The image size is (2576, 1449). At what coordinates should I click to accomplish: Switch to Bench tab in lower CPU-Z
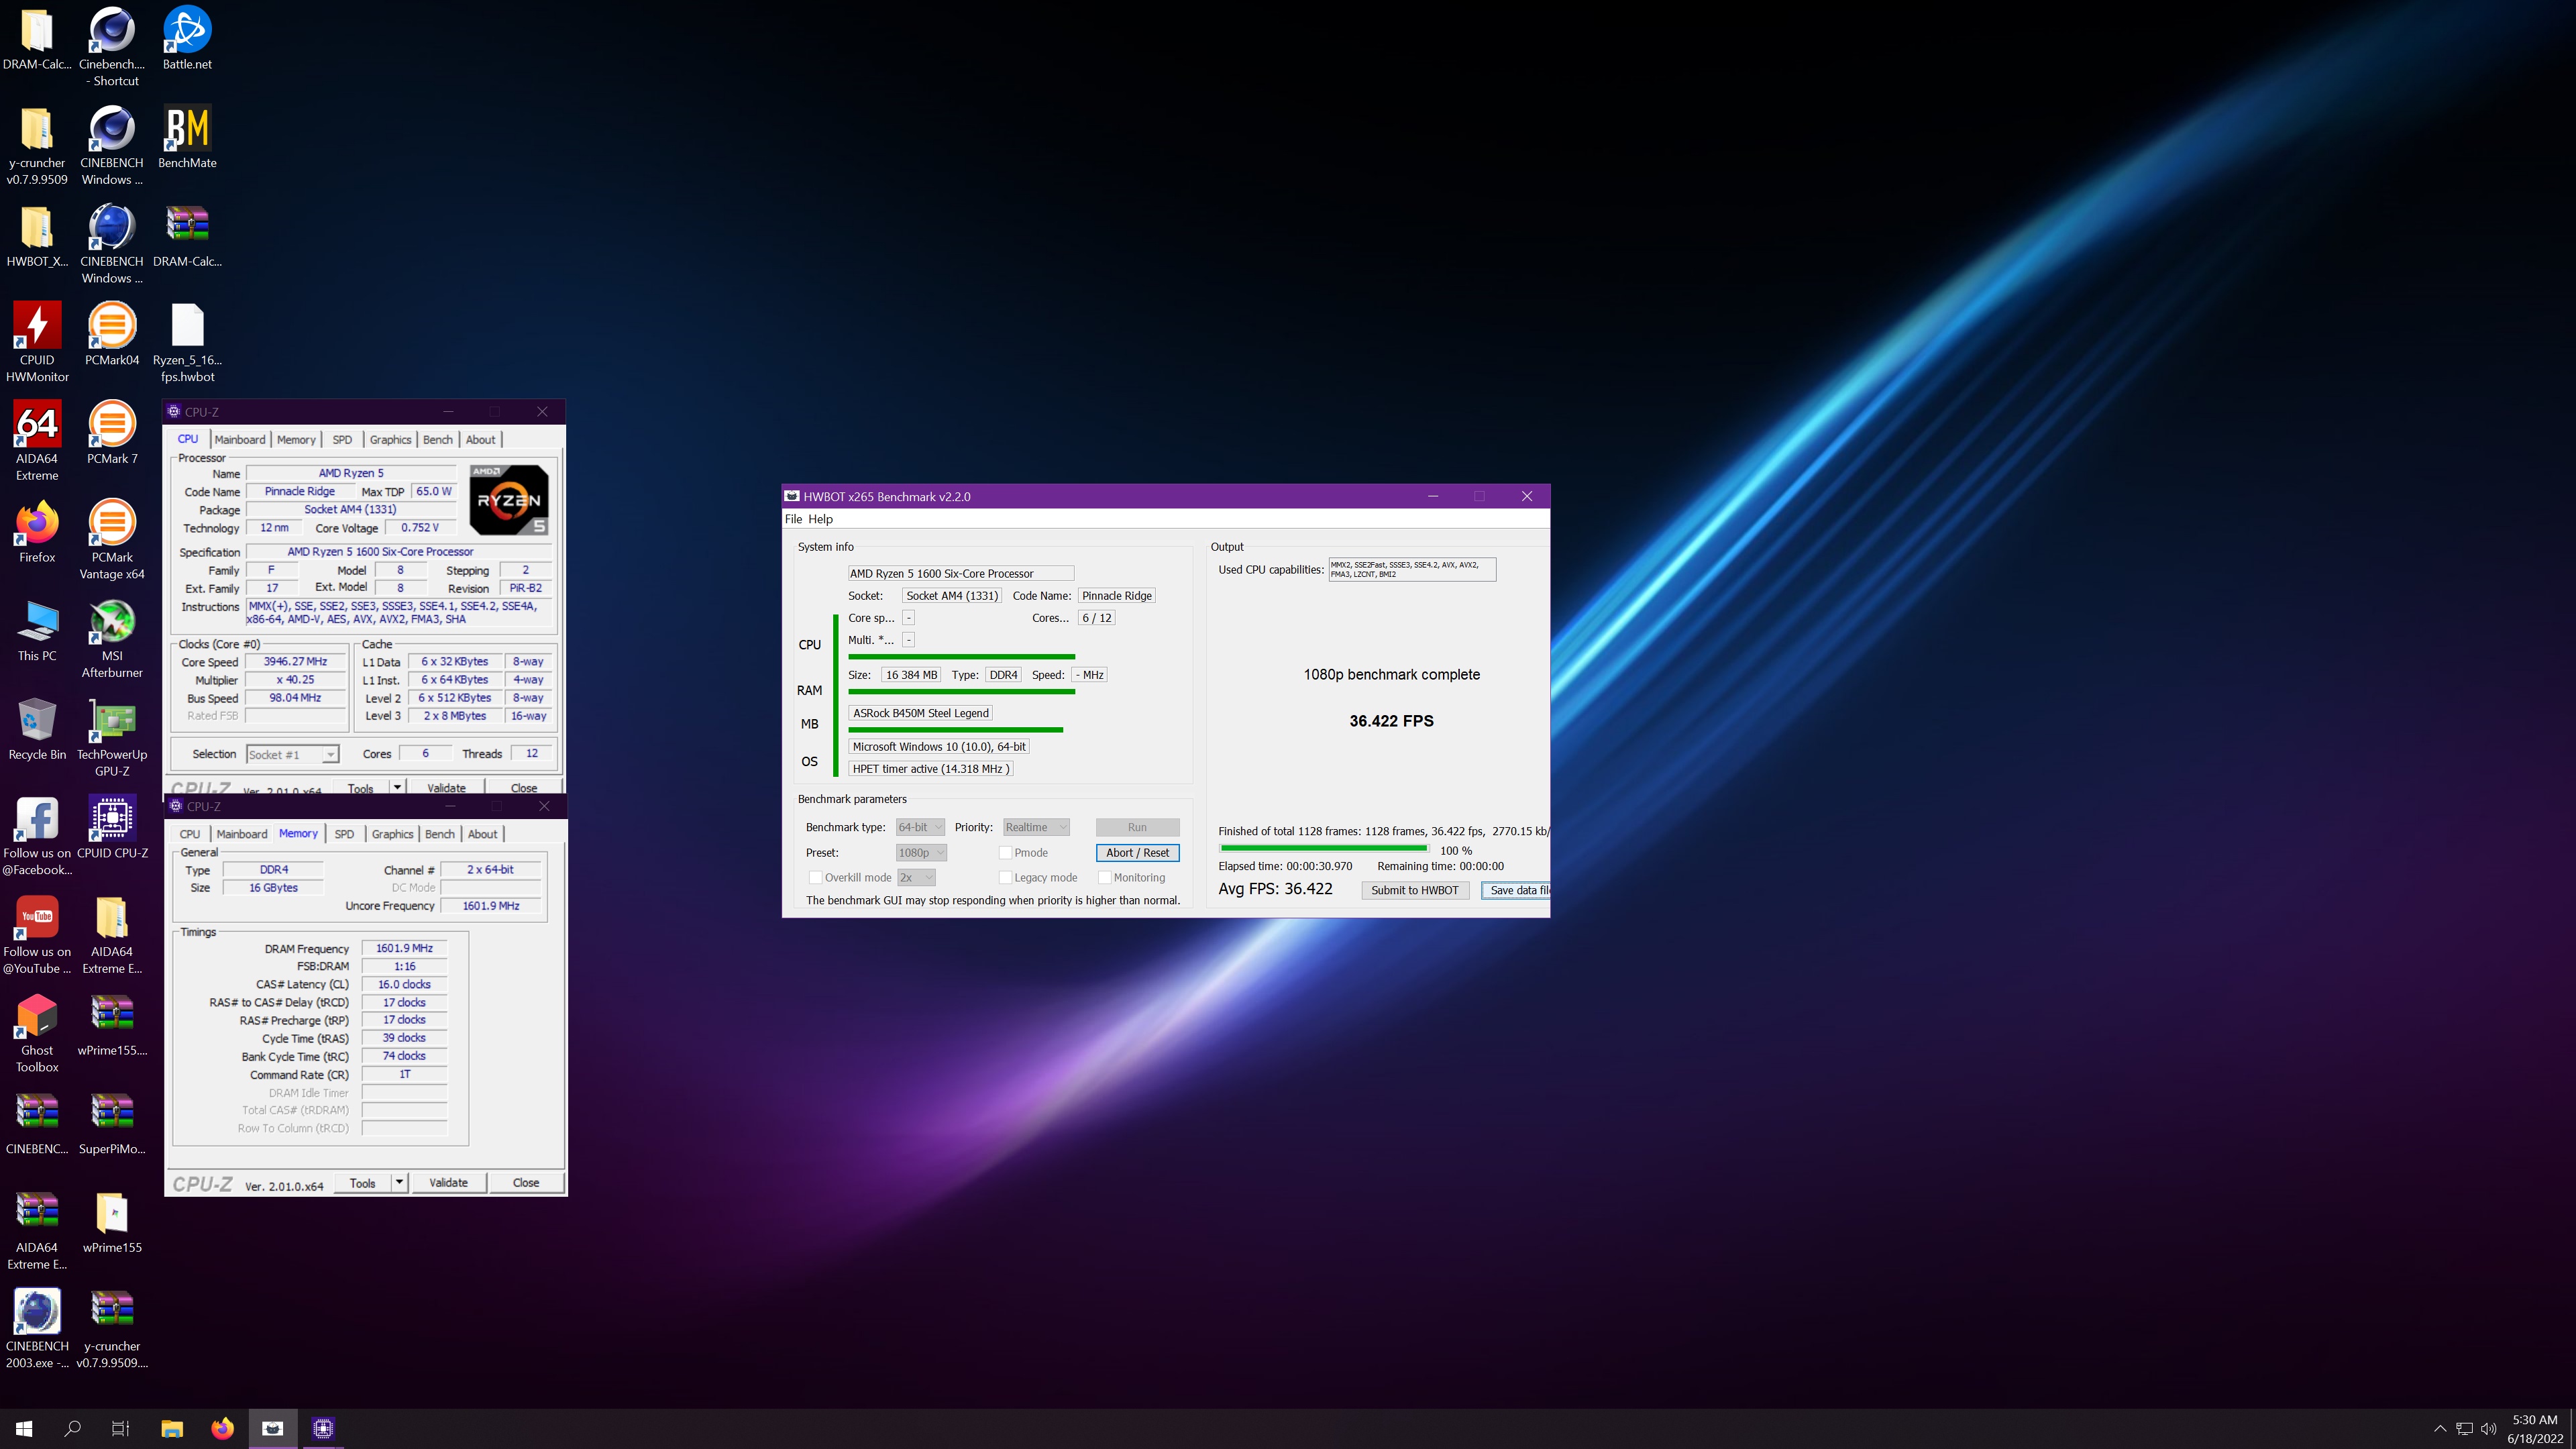pyautogui.click(x=440, y=834)
